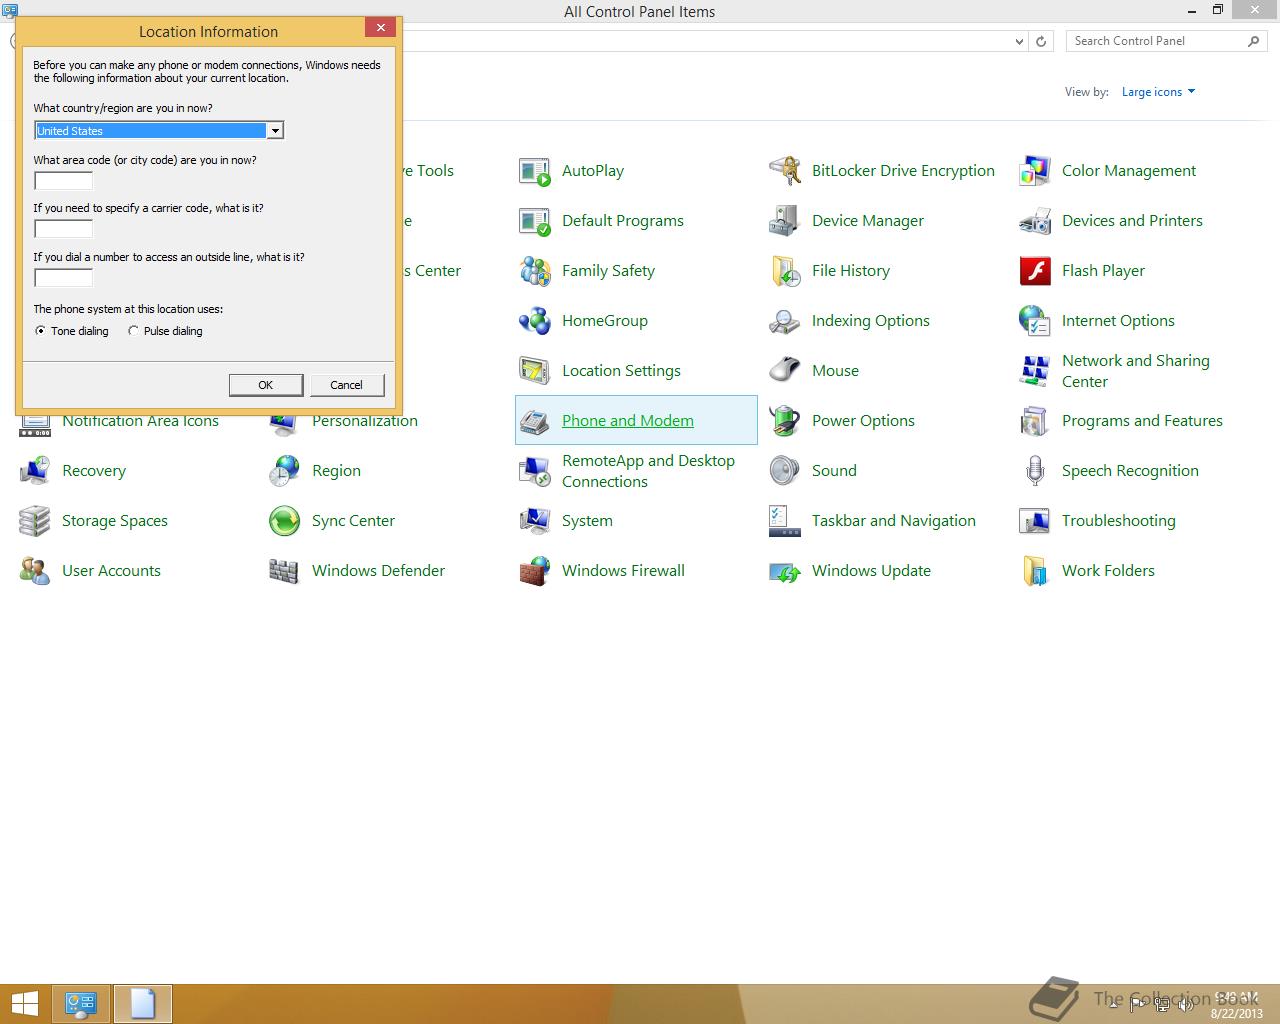
Task: Select the Tone dialing radio button
Action: (40, 331)
